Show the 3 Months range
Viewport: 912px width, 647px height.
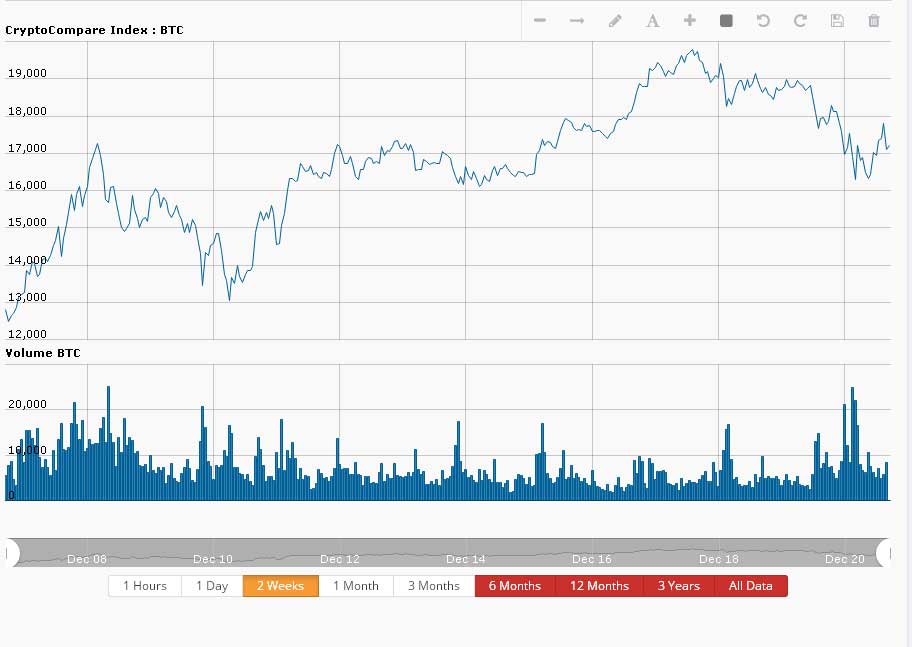tap(434, 586)
